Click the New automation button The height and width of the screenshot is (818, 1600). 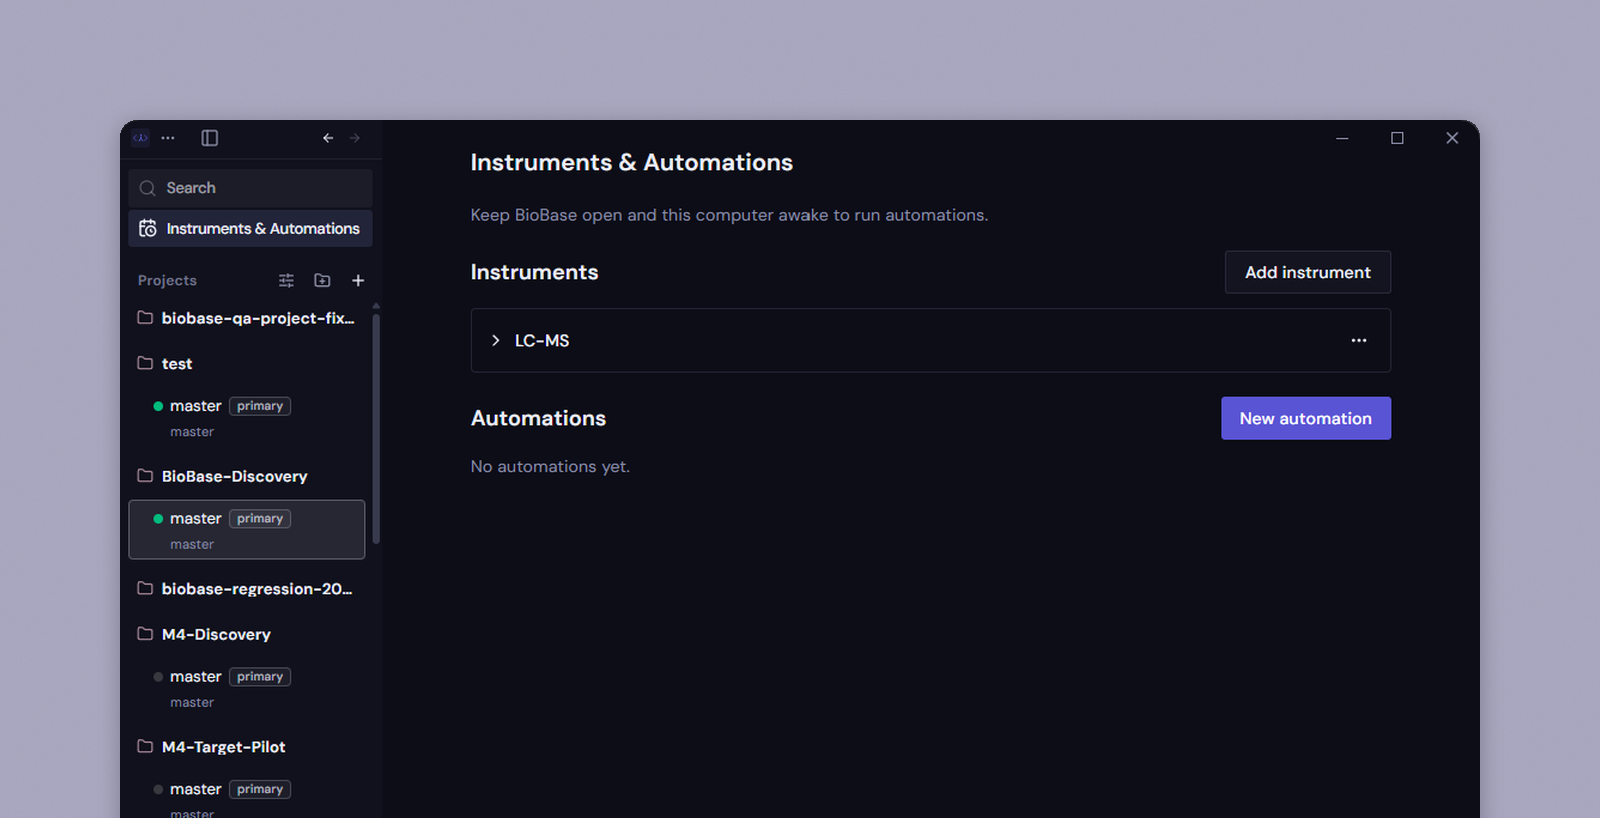coord(1306,419)
